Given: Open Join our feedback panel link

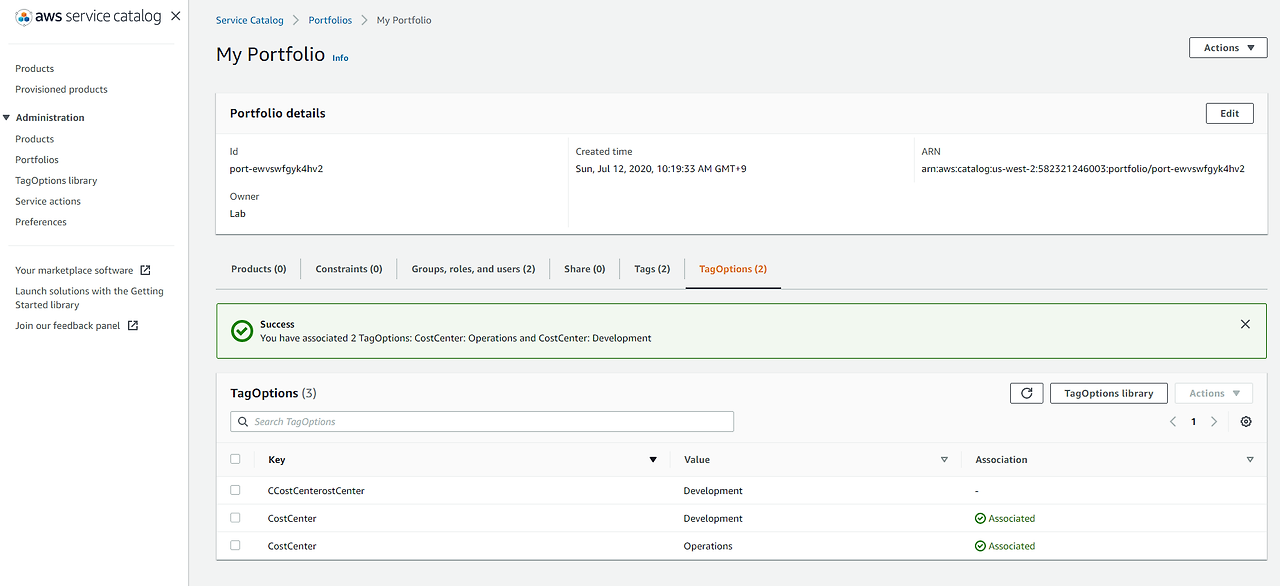Looking at the screenshot, I should pyautogui.click(x=68, y=325).
